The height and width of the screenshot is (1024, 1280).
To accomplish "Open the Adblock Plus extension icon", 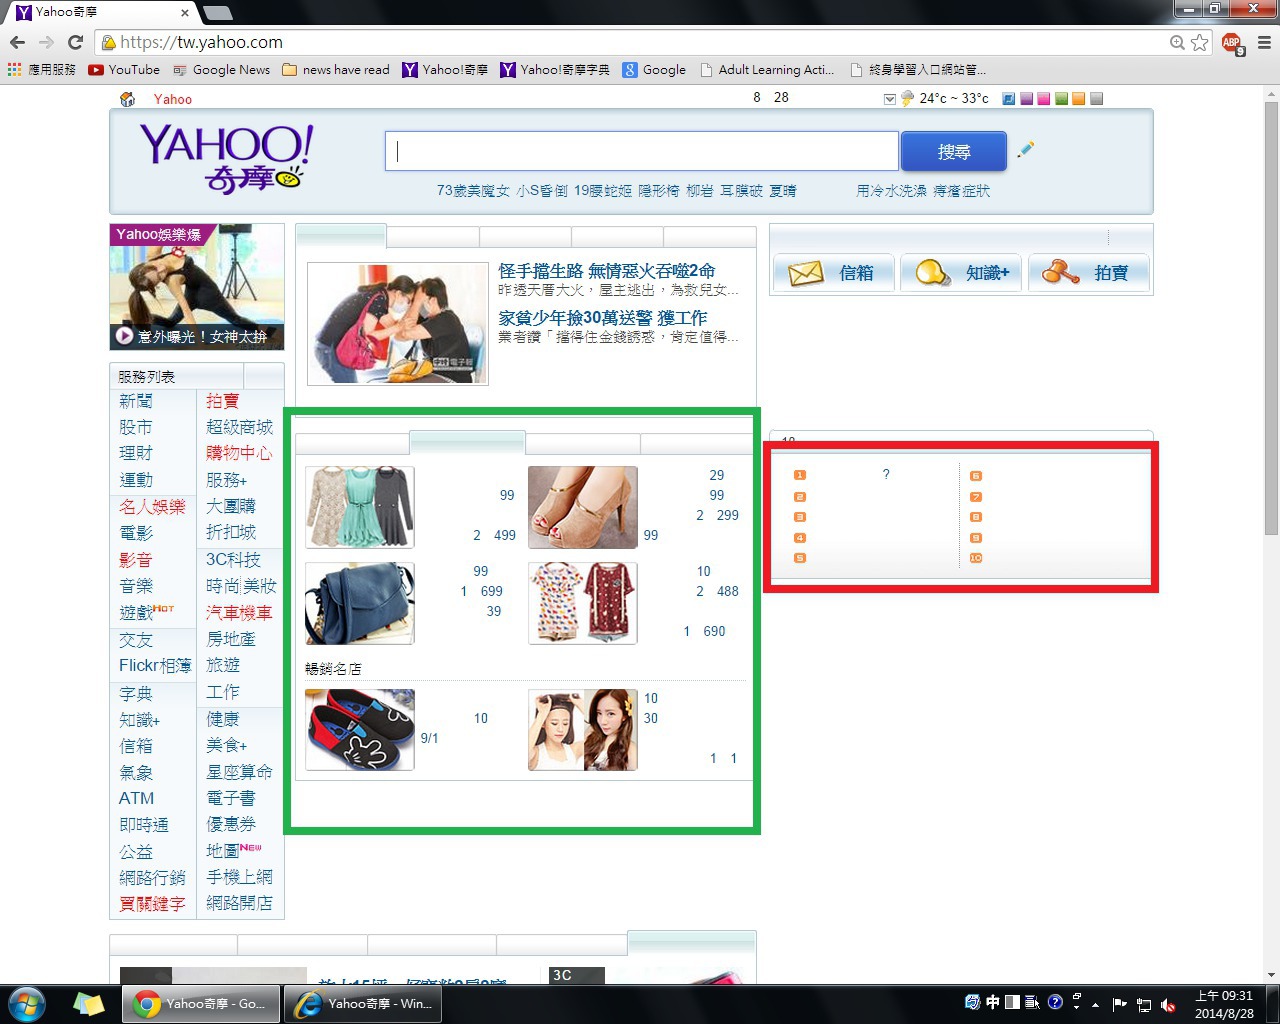I will tap(1232, 43).
